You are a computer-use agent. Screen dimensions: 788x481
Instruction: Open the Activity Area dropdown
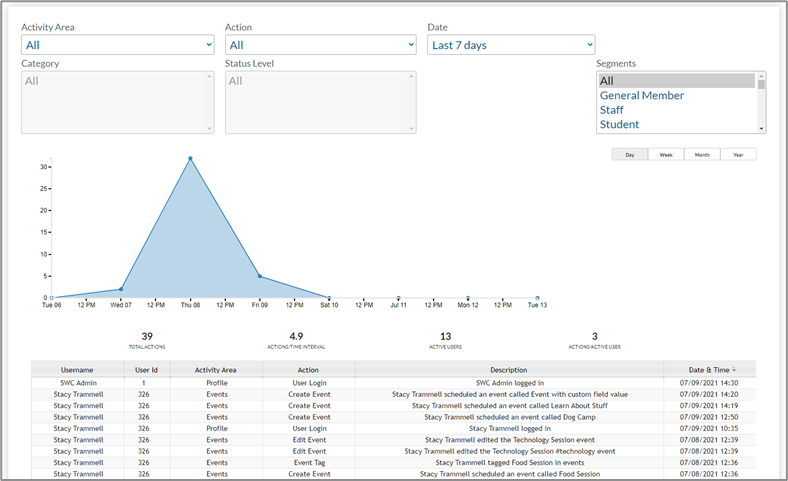point(118,45)
